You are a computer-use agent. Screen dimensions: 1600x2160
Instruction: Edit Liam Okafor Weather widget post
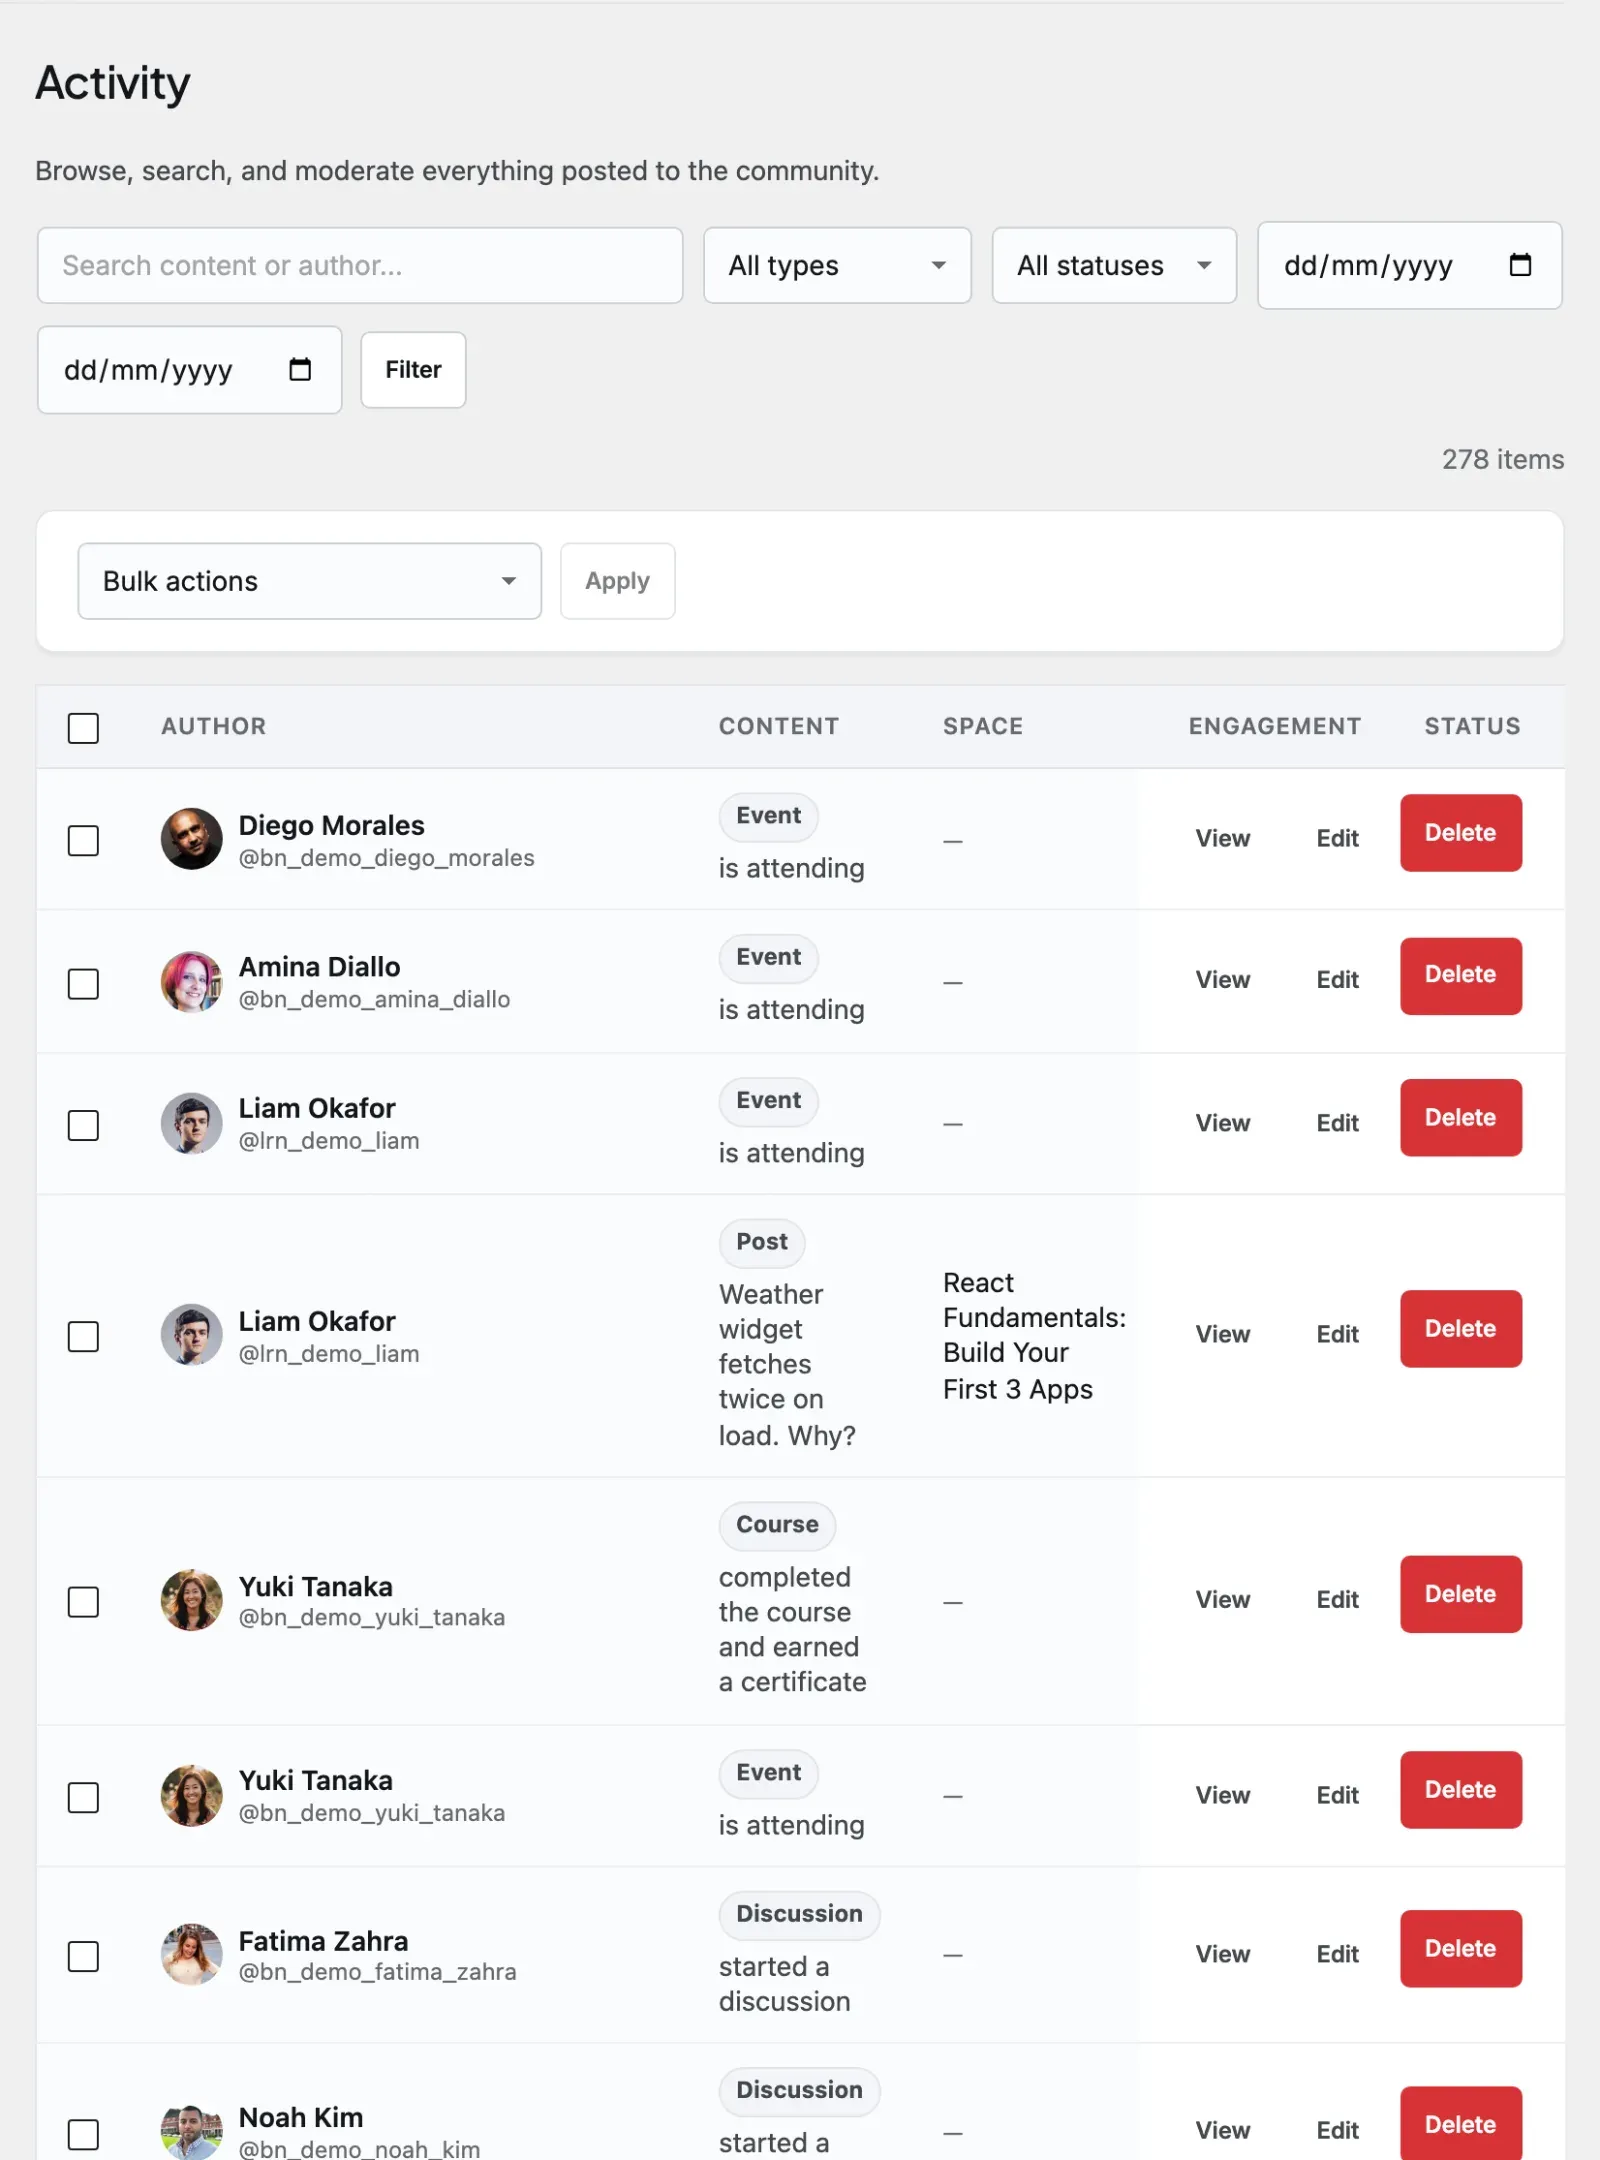click(x=1337, y=1334)
